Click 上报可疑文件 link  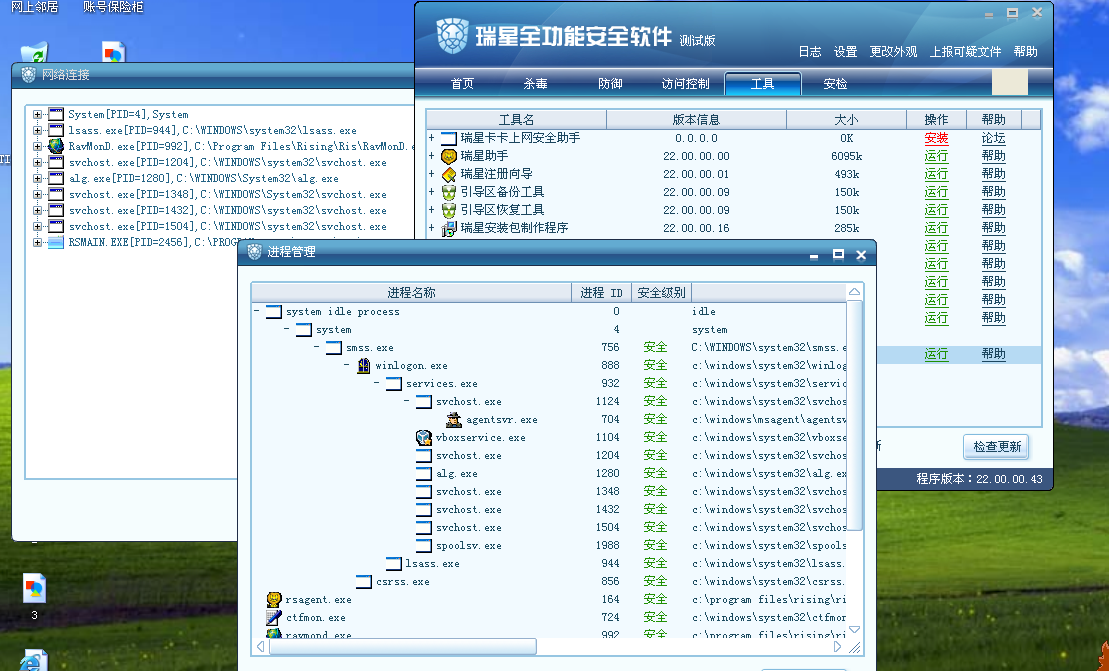click(x=965, y=52)
